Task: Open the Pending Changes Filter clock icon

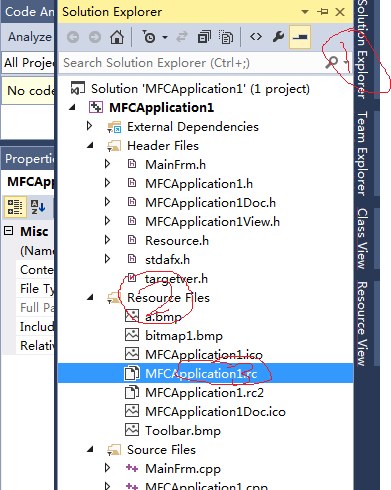Action: click(149, 37)
